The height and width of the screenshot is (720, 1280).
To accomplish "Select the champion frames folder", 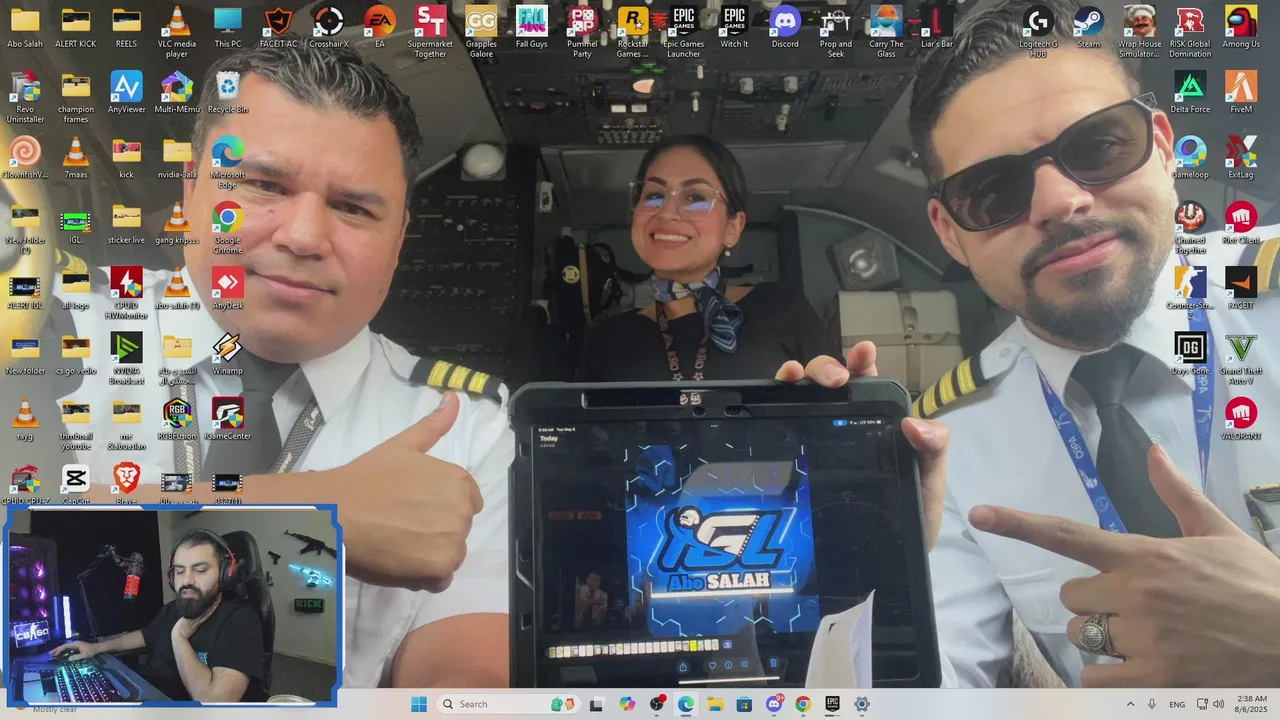I will [x=76, y=97].
